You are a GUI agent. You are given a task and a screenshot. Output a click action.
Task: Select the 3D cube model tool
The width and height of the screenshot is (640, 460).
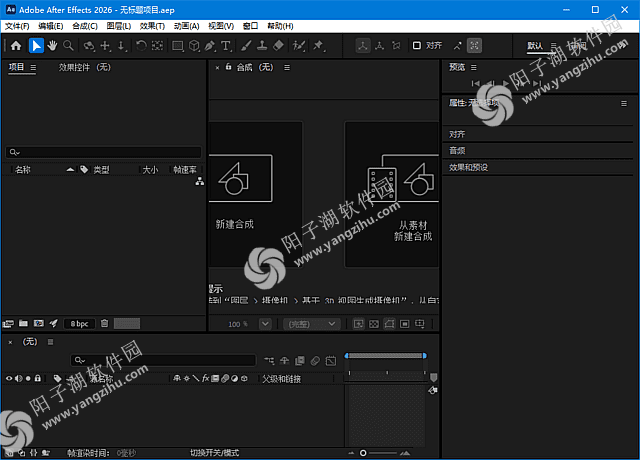click(x=195, y=46)
